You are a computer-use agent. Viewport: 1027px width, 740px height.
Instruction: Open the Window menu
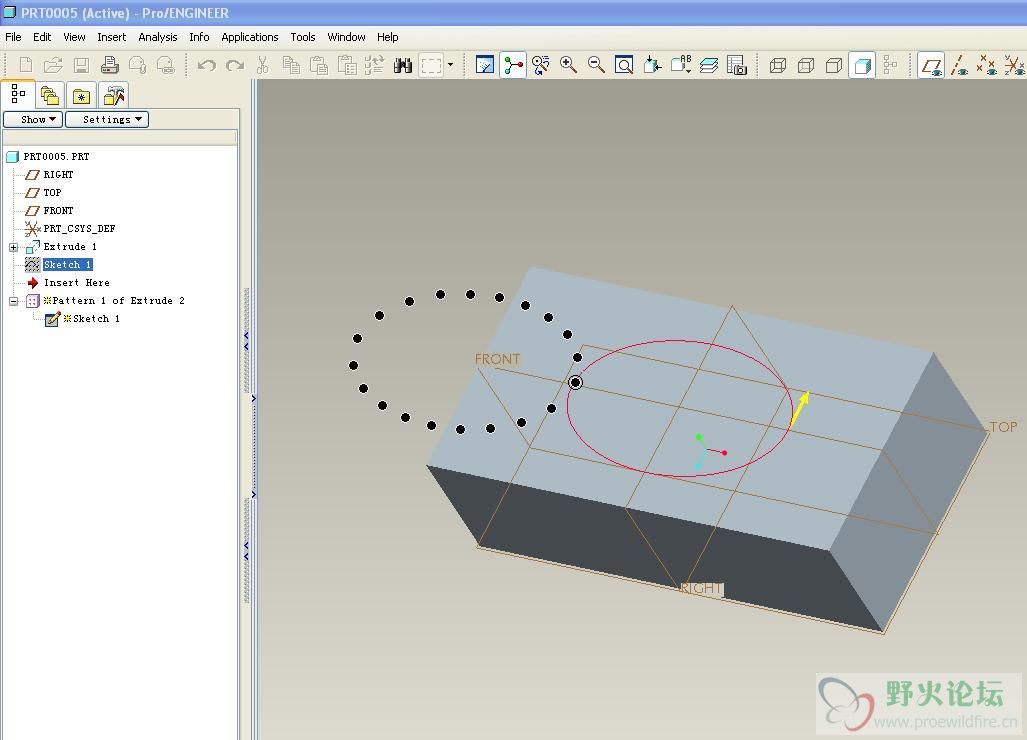346,37
